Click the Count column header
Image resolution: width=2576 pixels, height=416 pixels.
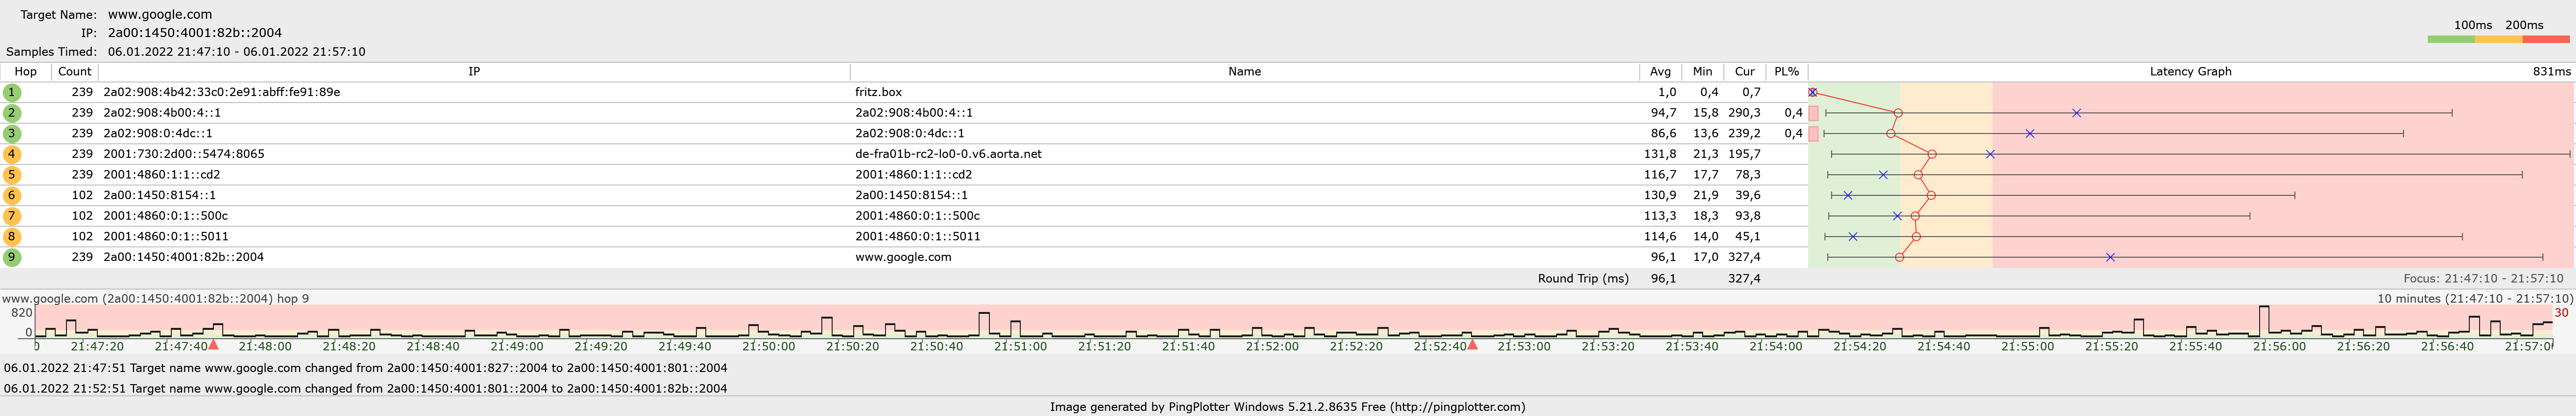click(x=75, y=72)
